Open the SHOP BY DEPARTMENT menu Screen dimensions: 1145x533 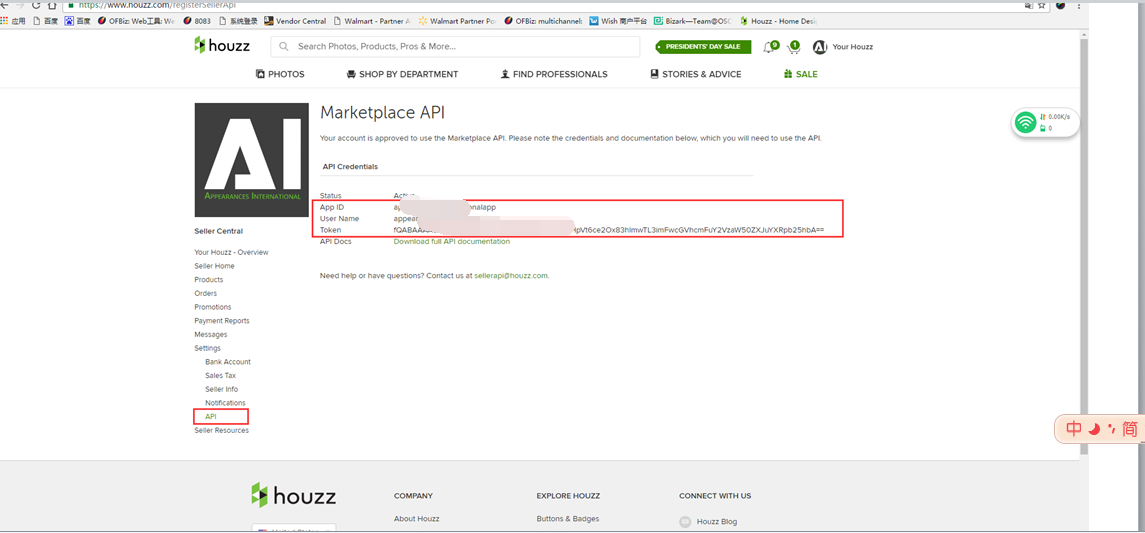tap(402, 74)
